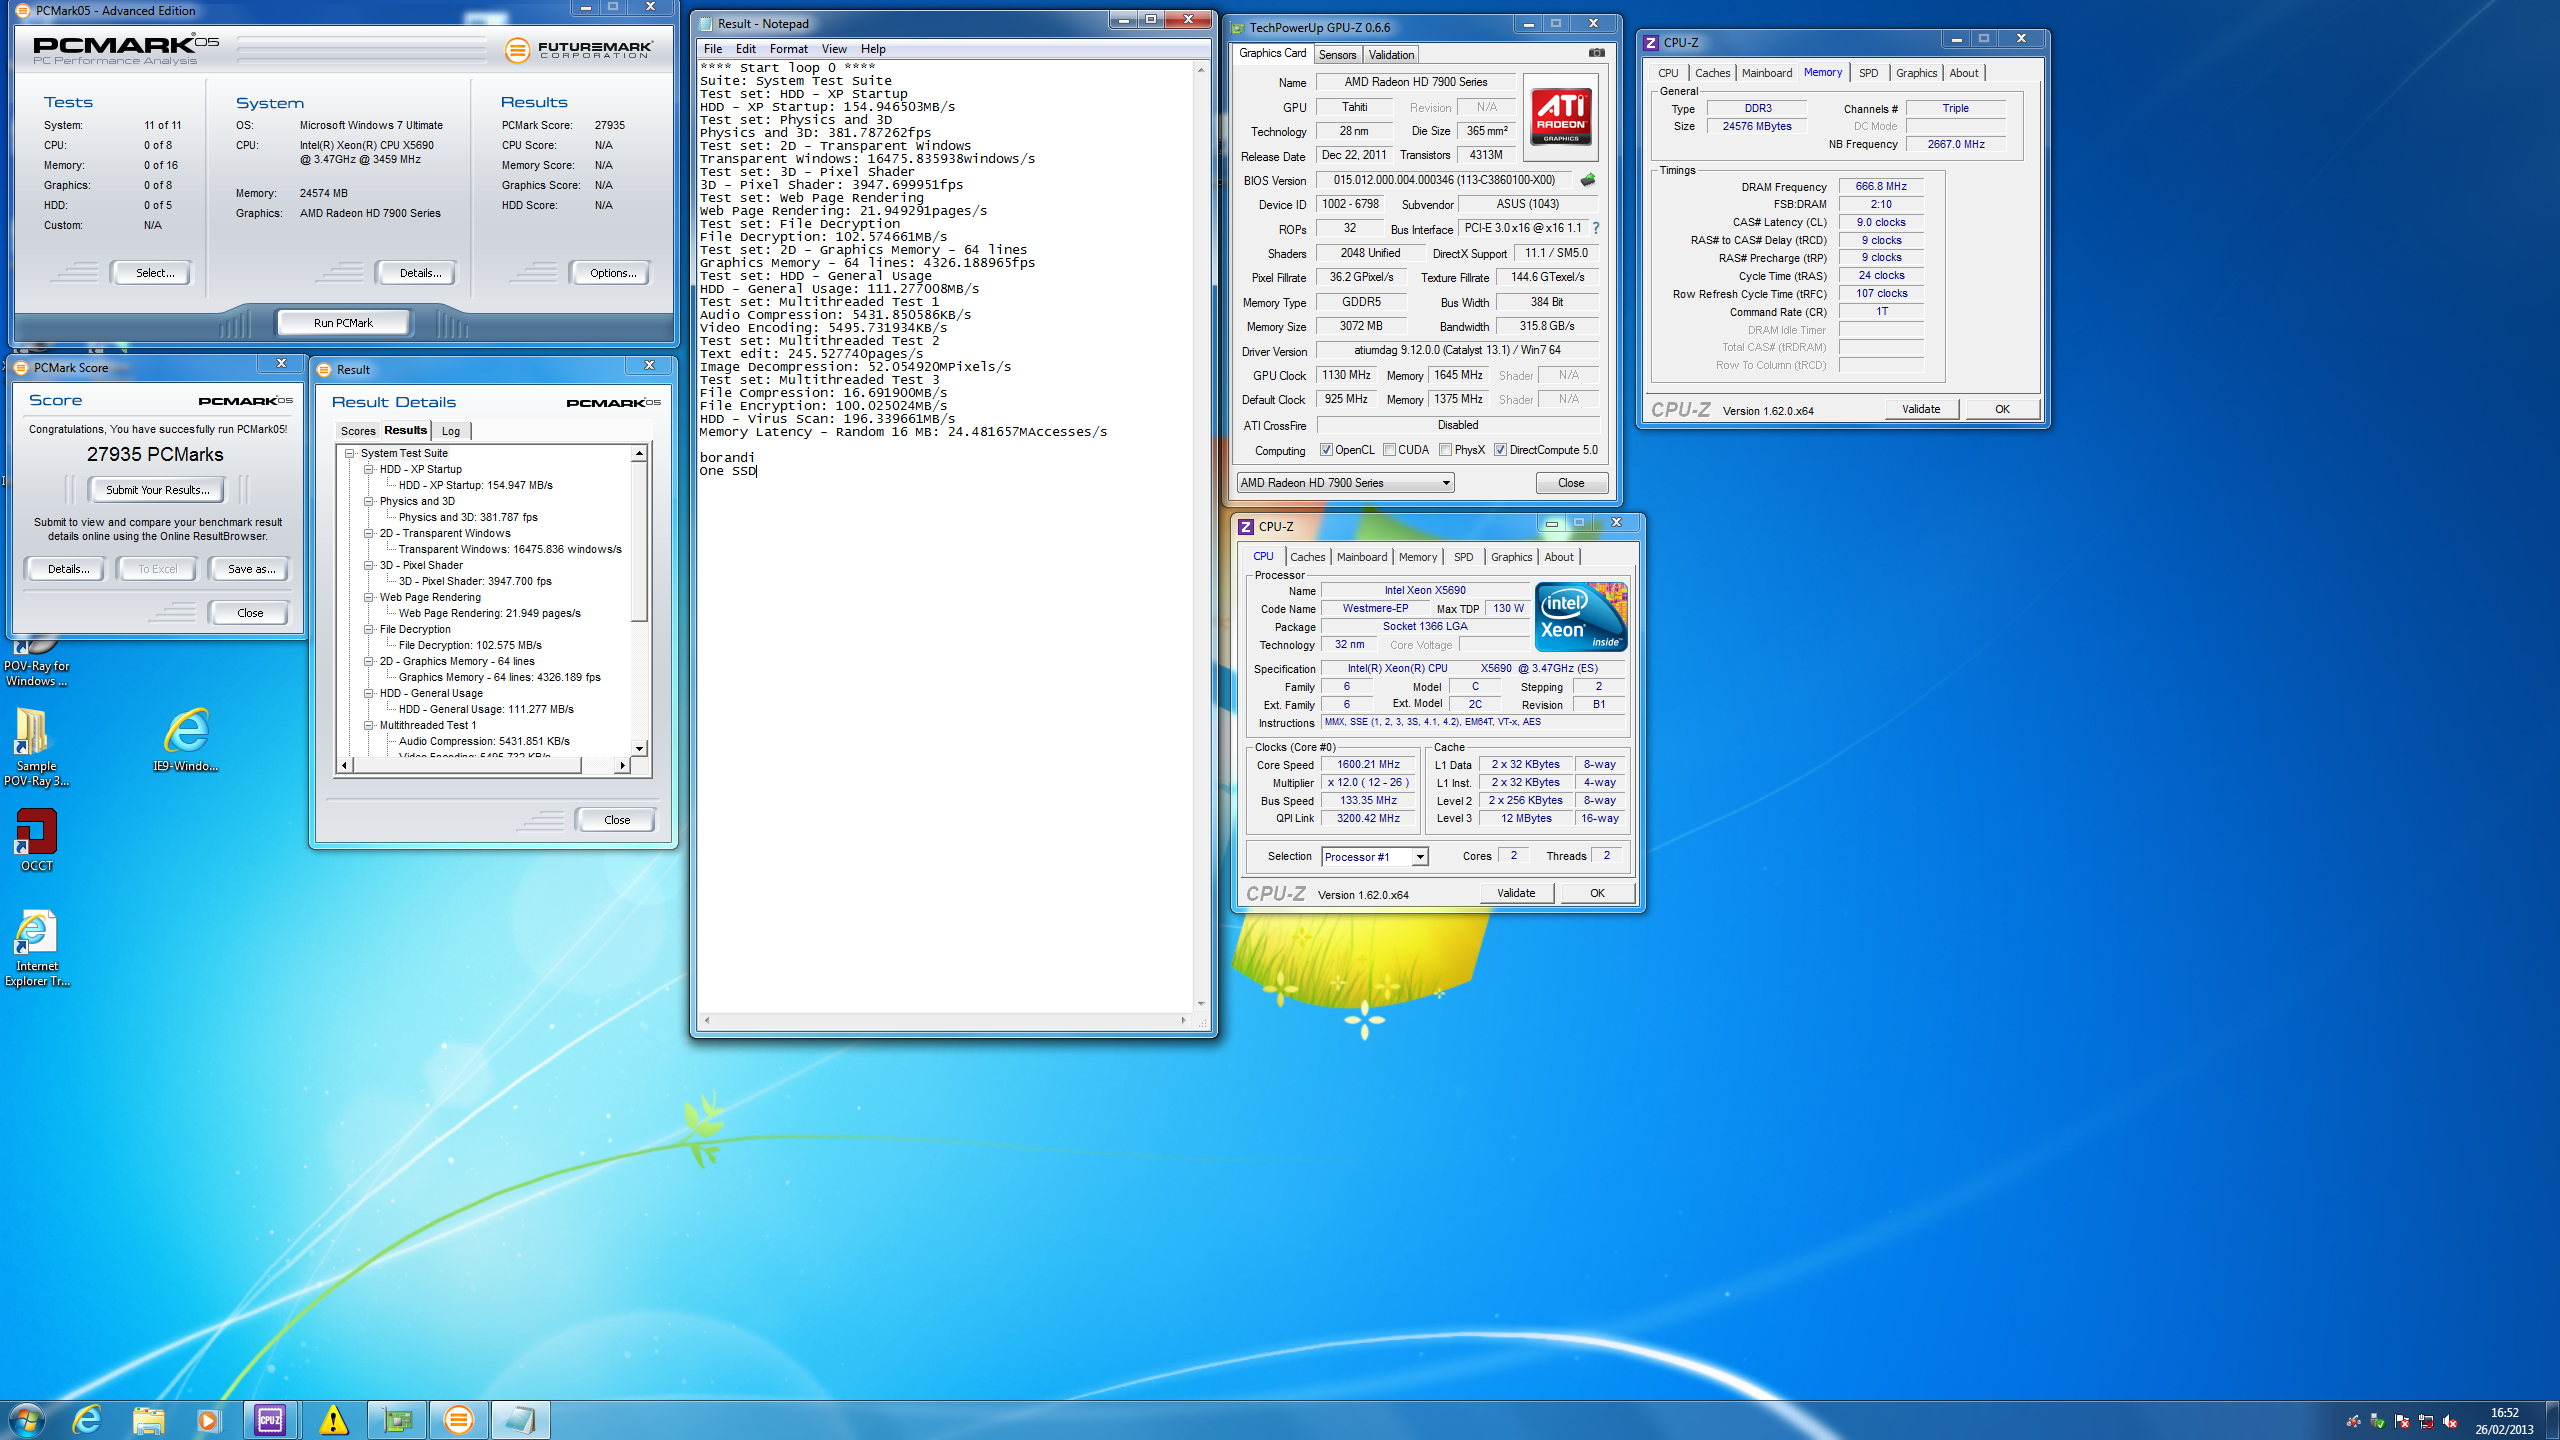
Task: Switch to GPU-Z taskbar button
Action: coord(396,1419)
